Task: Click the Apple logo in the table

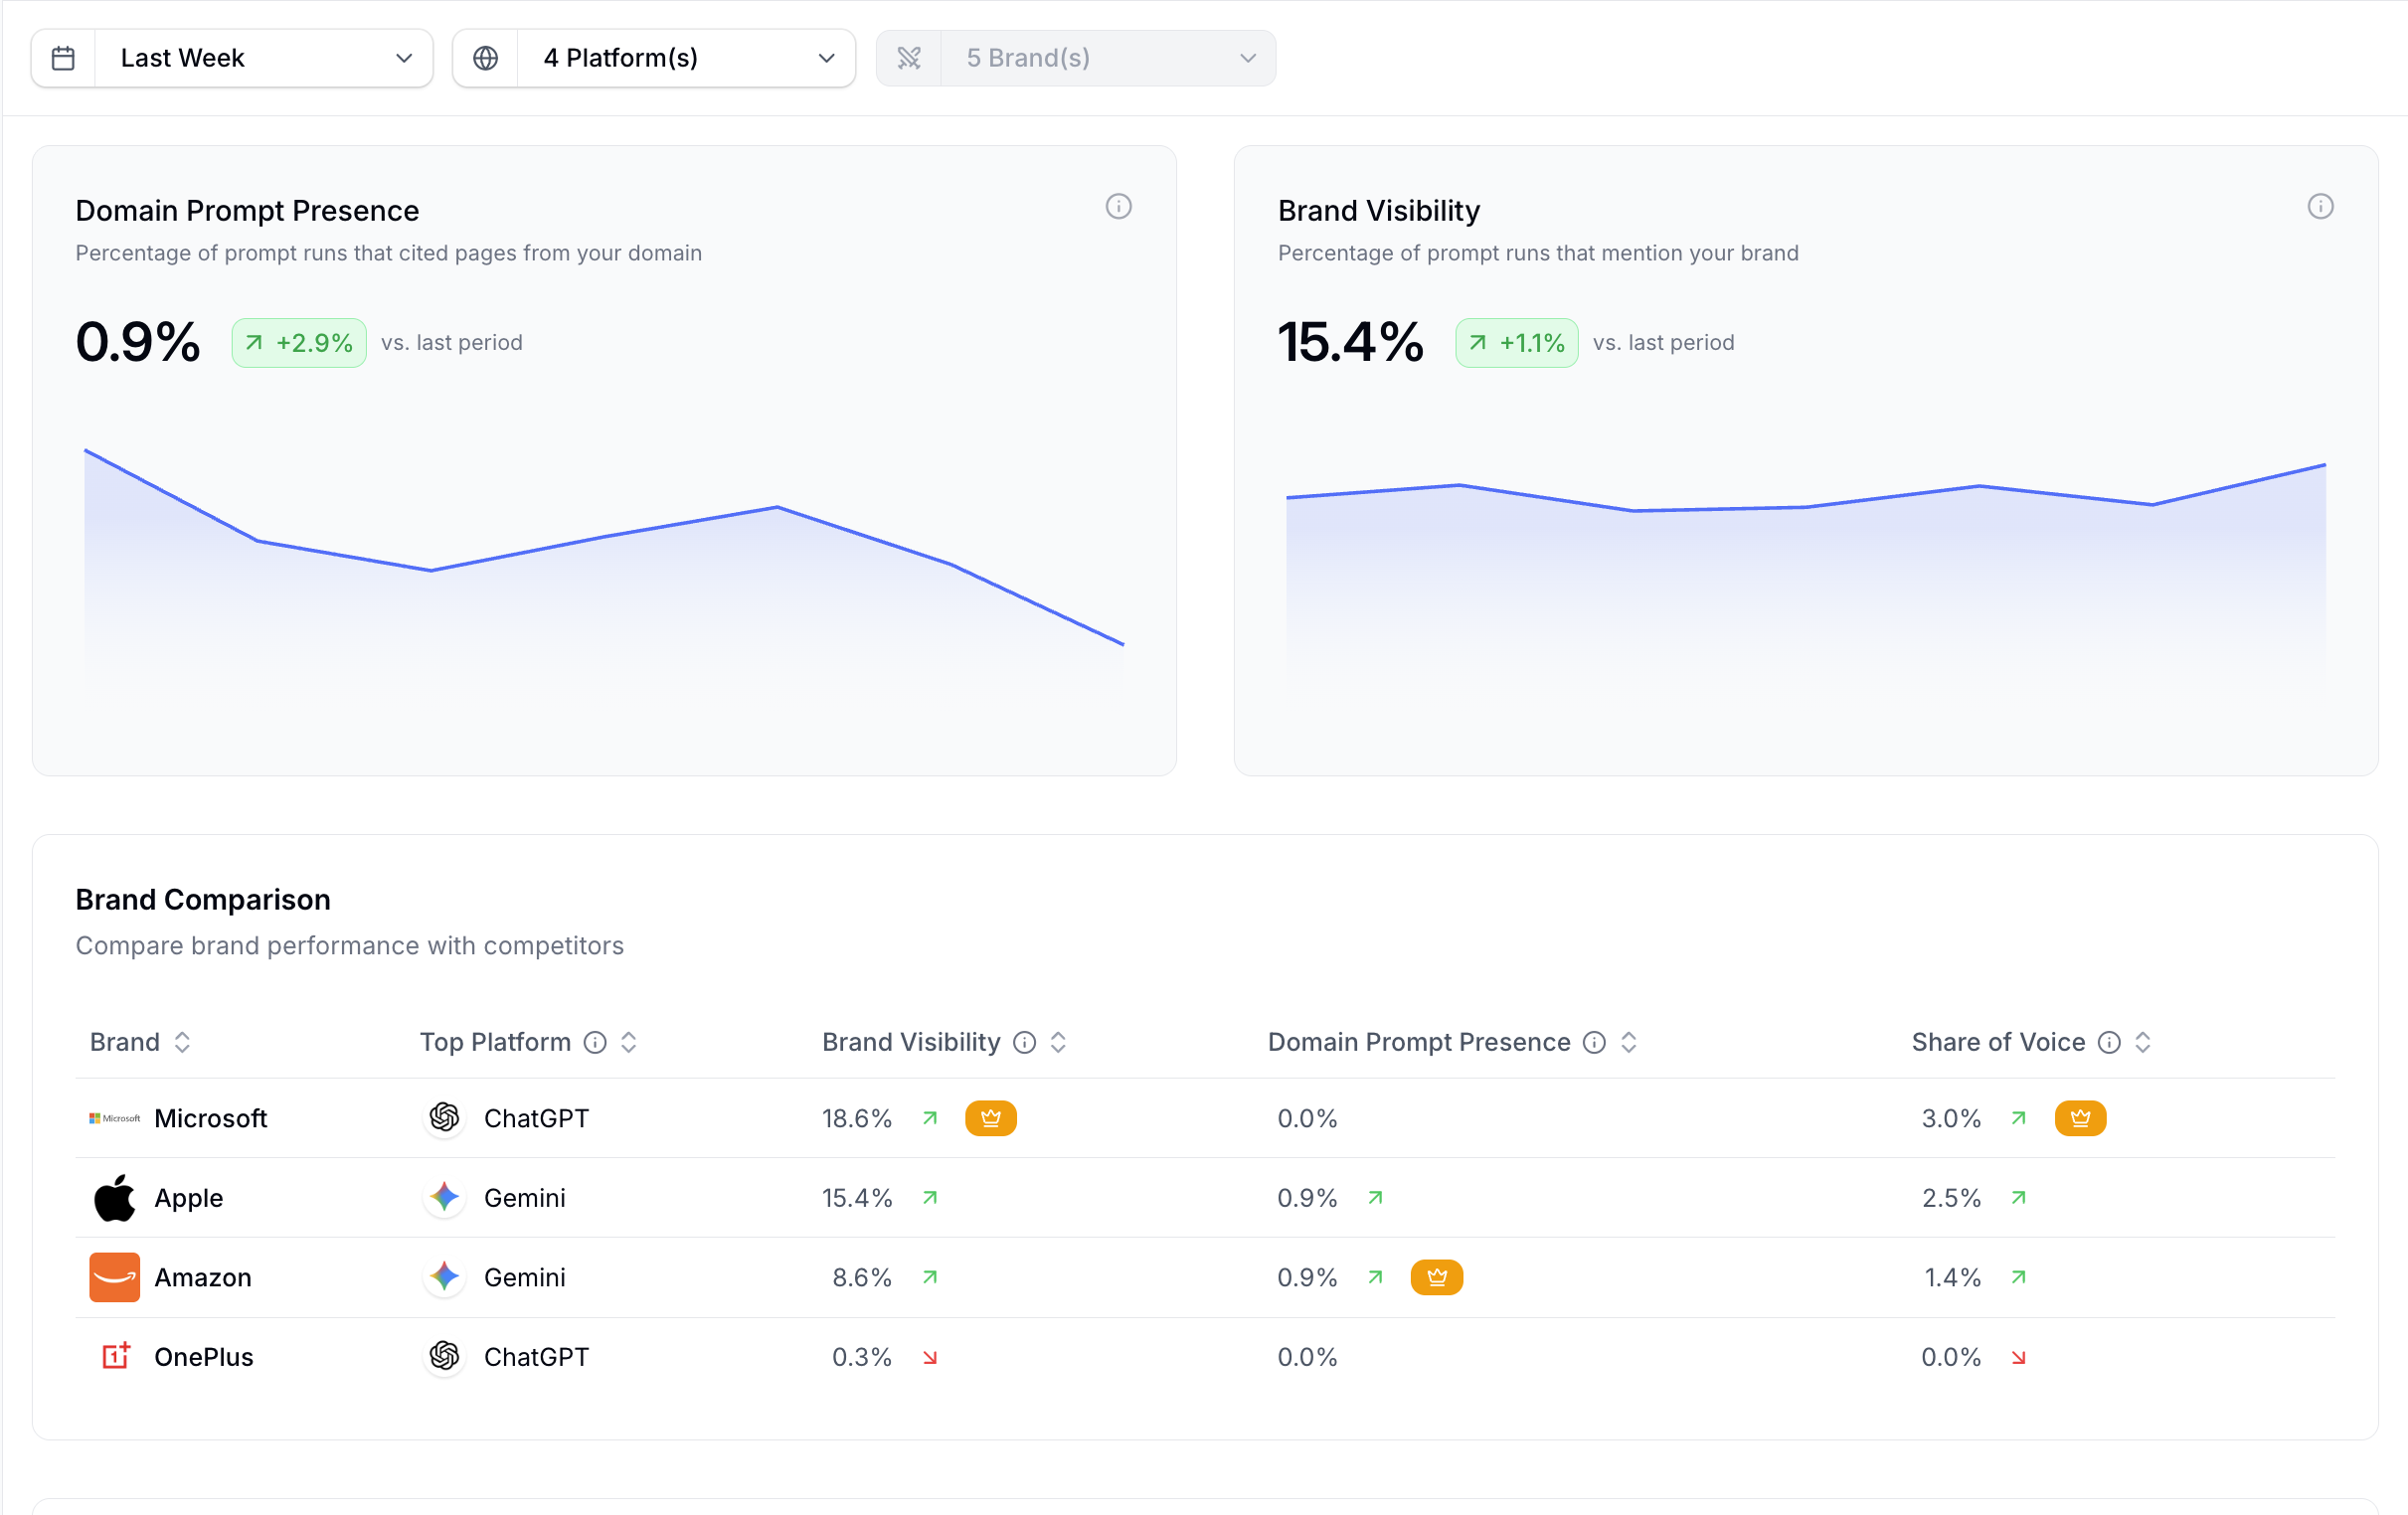Action: tap(114, 1197)
